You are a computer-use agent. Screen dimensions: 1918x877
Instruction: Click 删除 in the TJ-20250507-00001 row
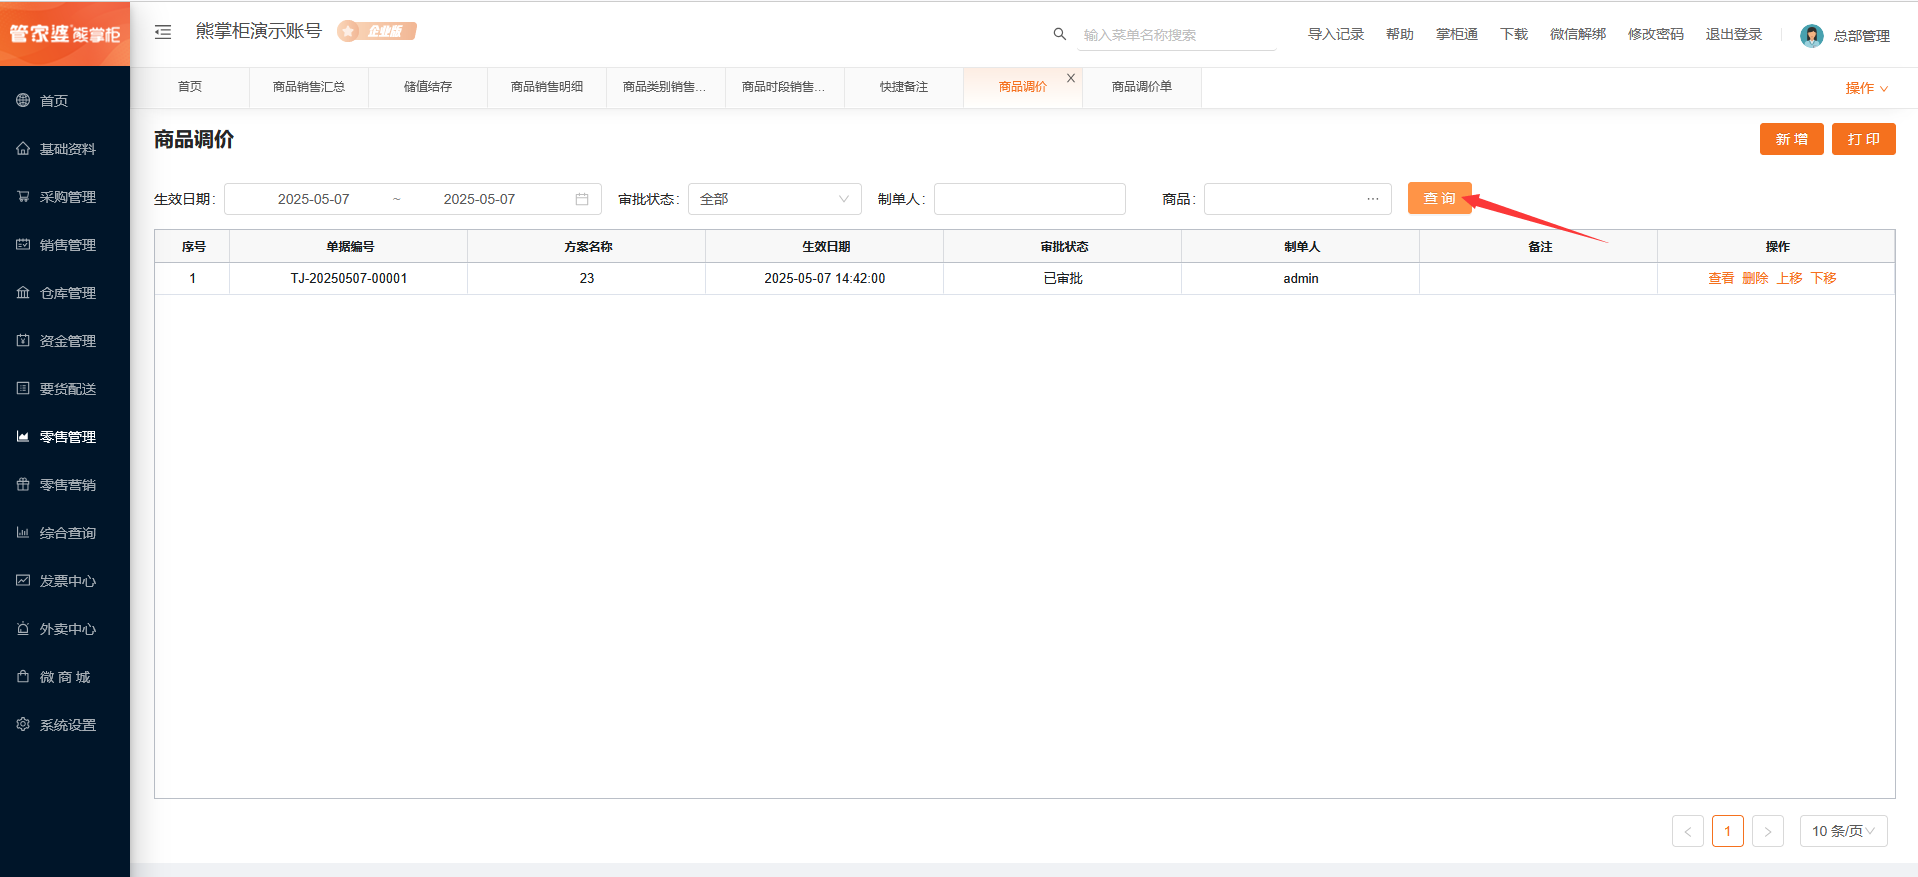1755,278
